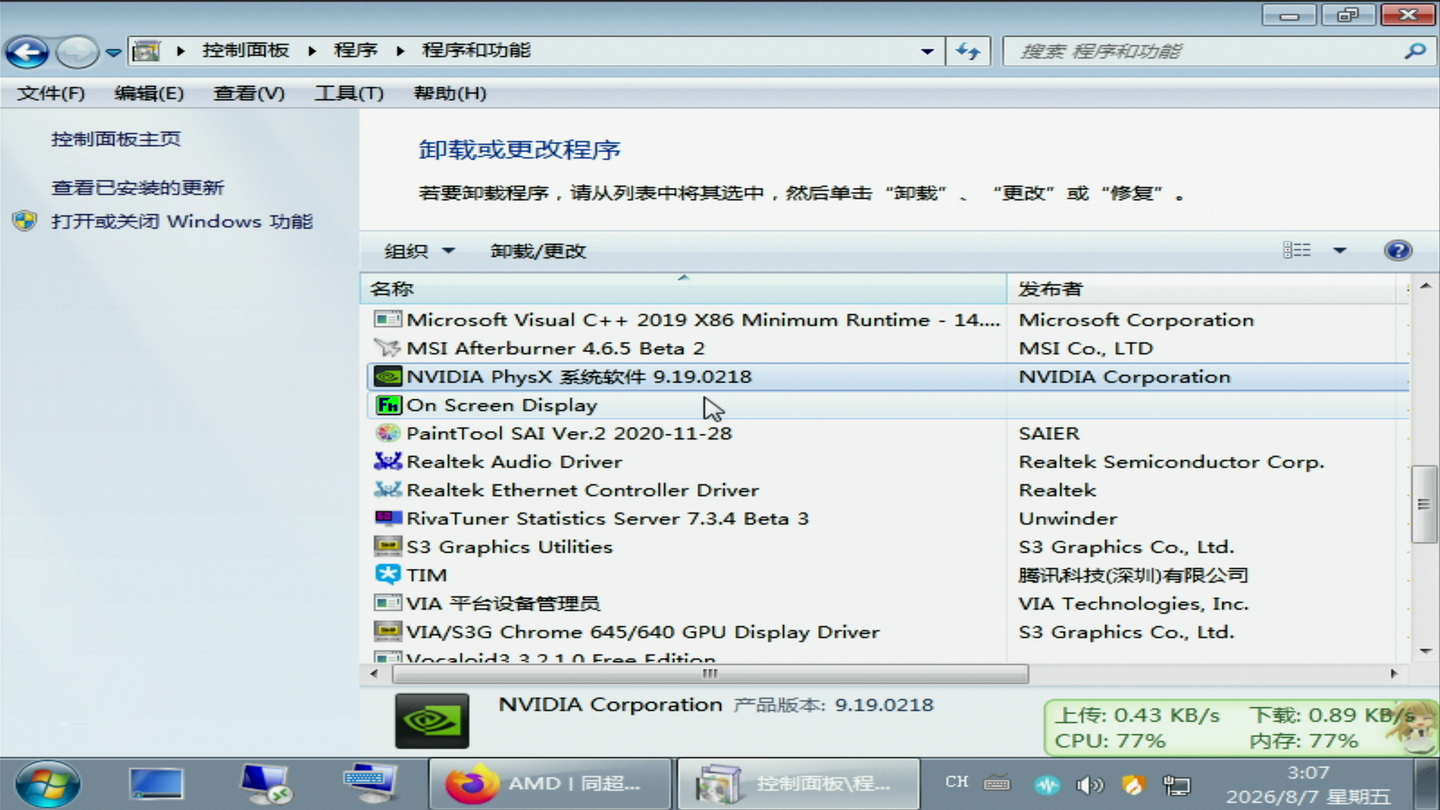This screenshot has height=810, width=1440.
Task: Click publisher cell Unwinder
Action: (x=1068, y=518)
